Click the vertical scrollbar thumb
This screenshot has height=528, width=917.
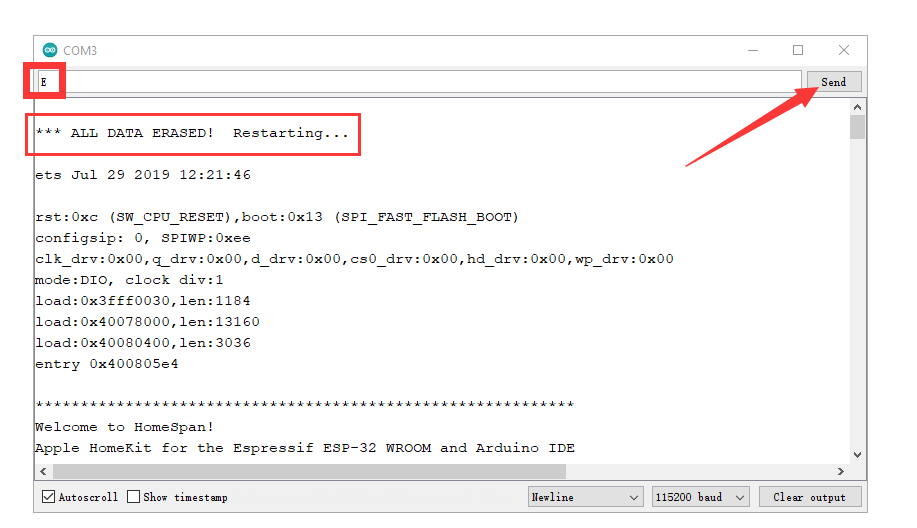tap(857, 127)
